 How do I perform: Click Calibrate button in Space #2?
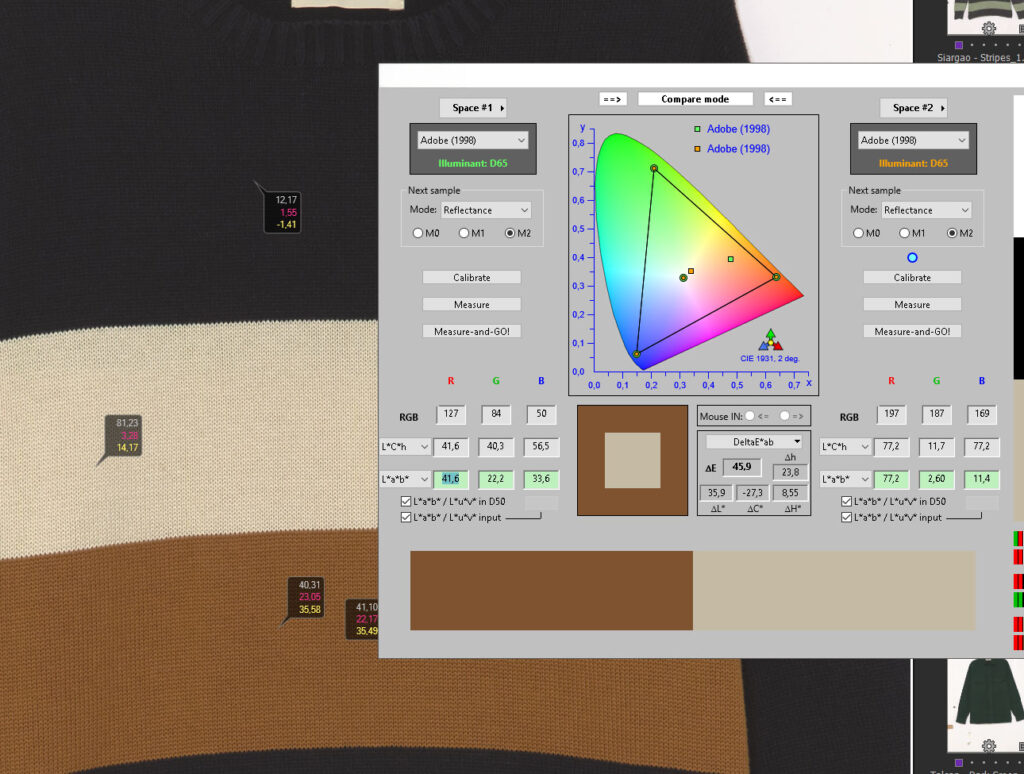911,277
